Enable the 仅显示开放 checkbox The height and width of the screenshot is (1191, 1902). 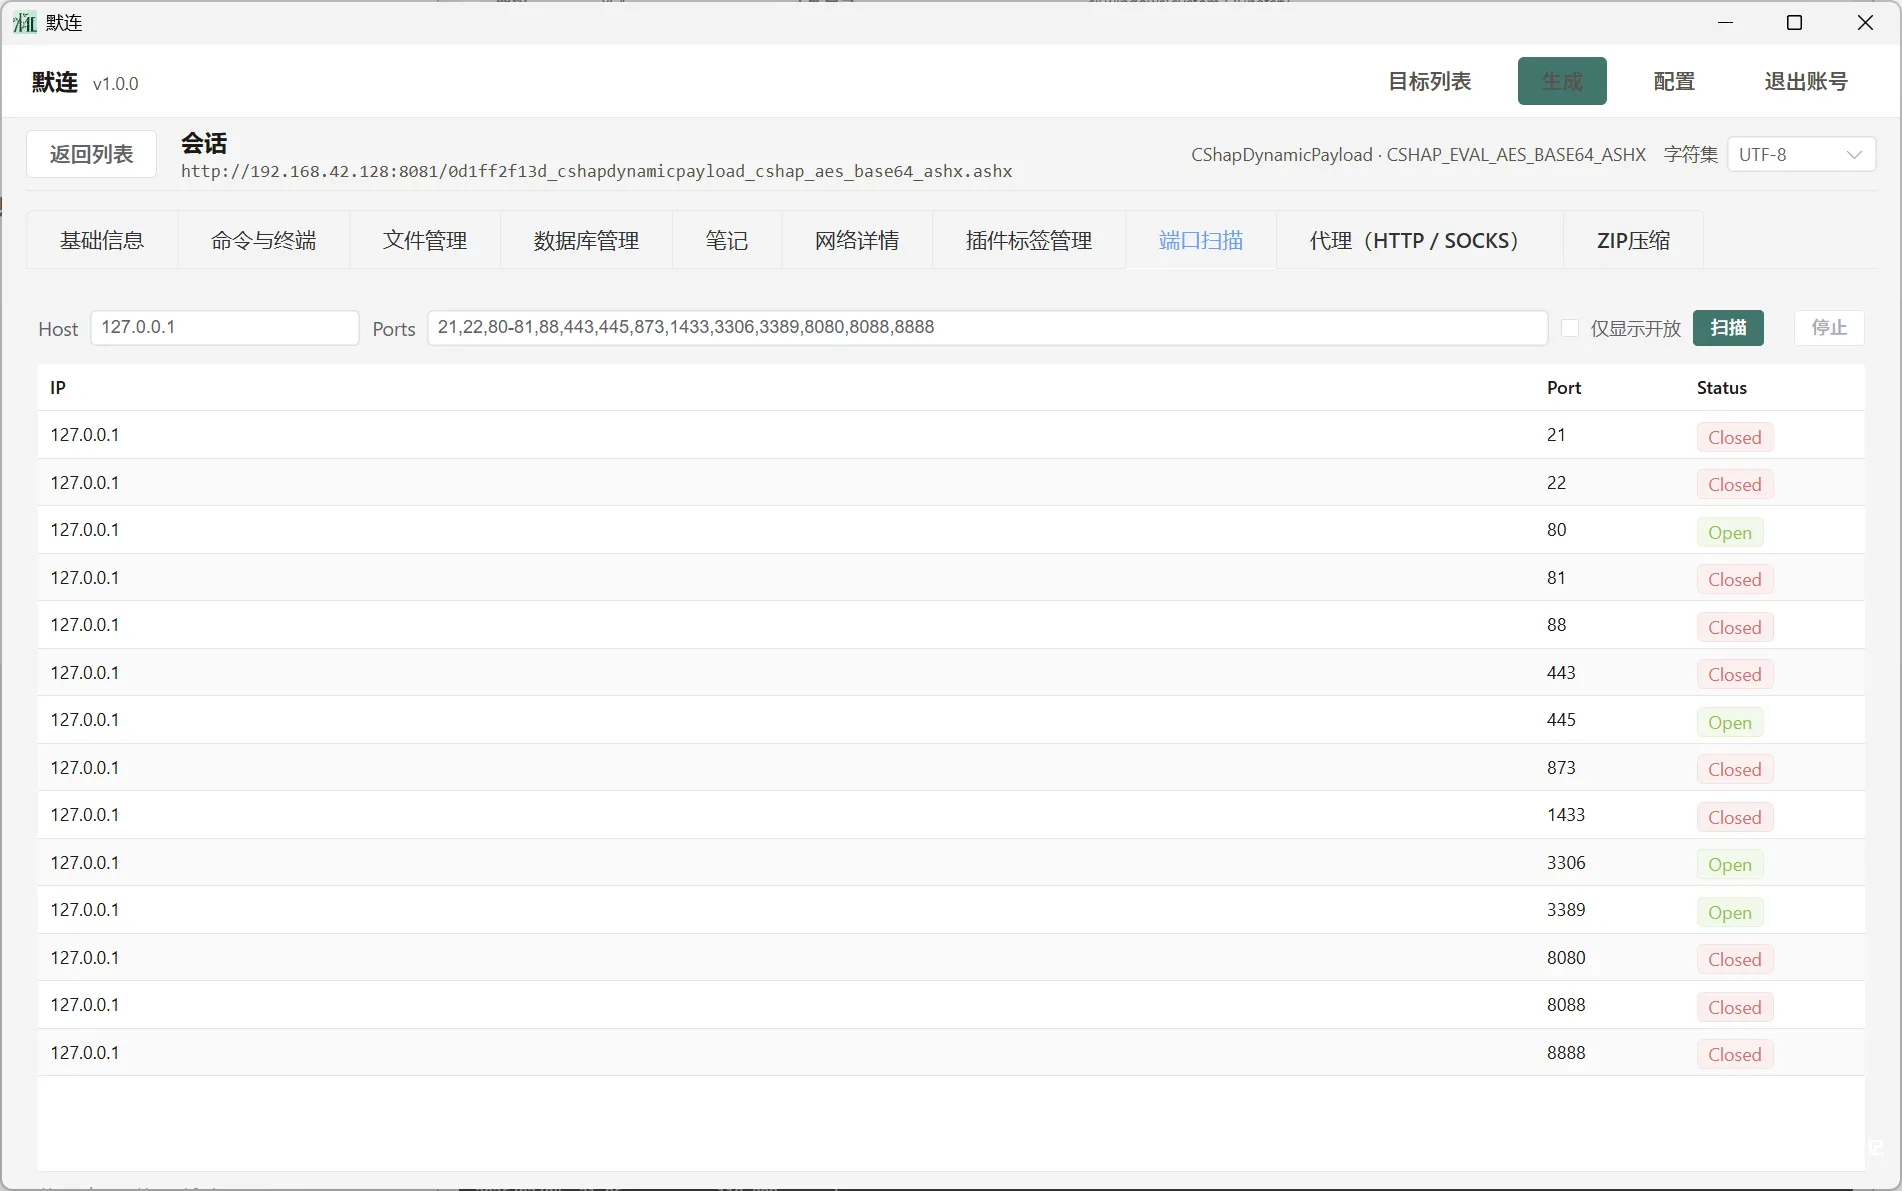1570,327
